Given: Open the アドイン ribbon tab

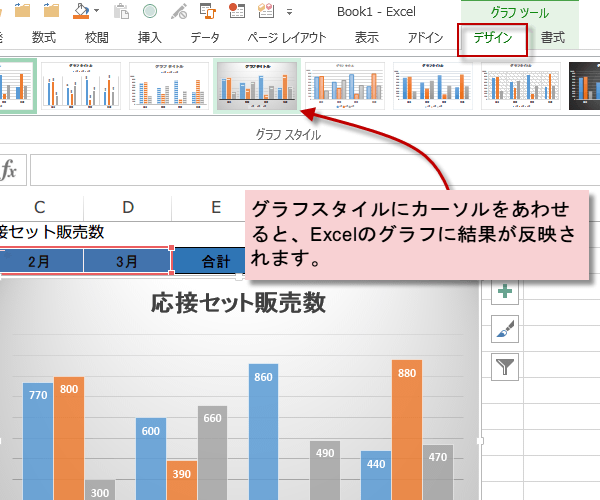Looking at the screenshot, I should point(425,37).
